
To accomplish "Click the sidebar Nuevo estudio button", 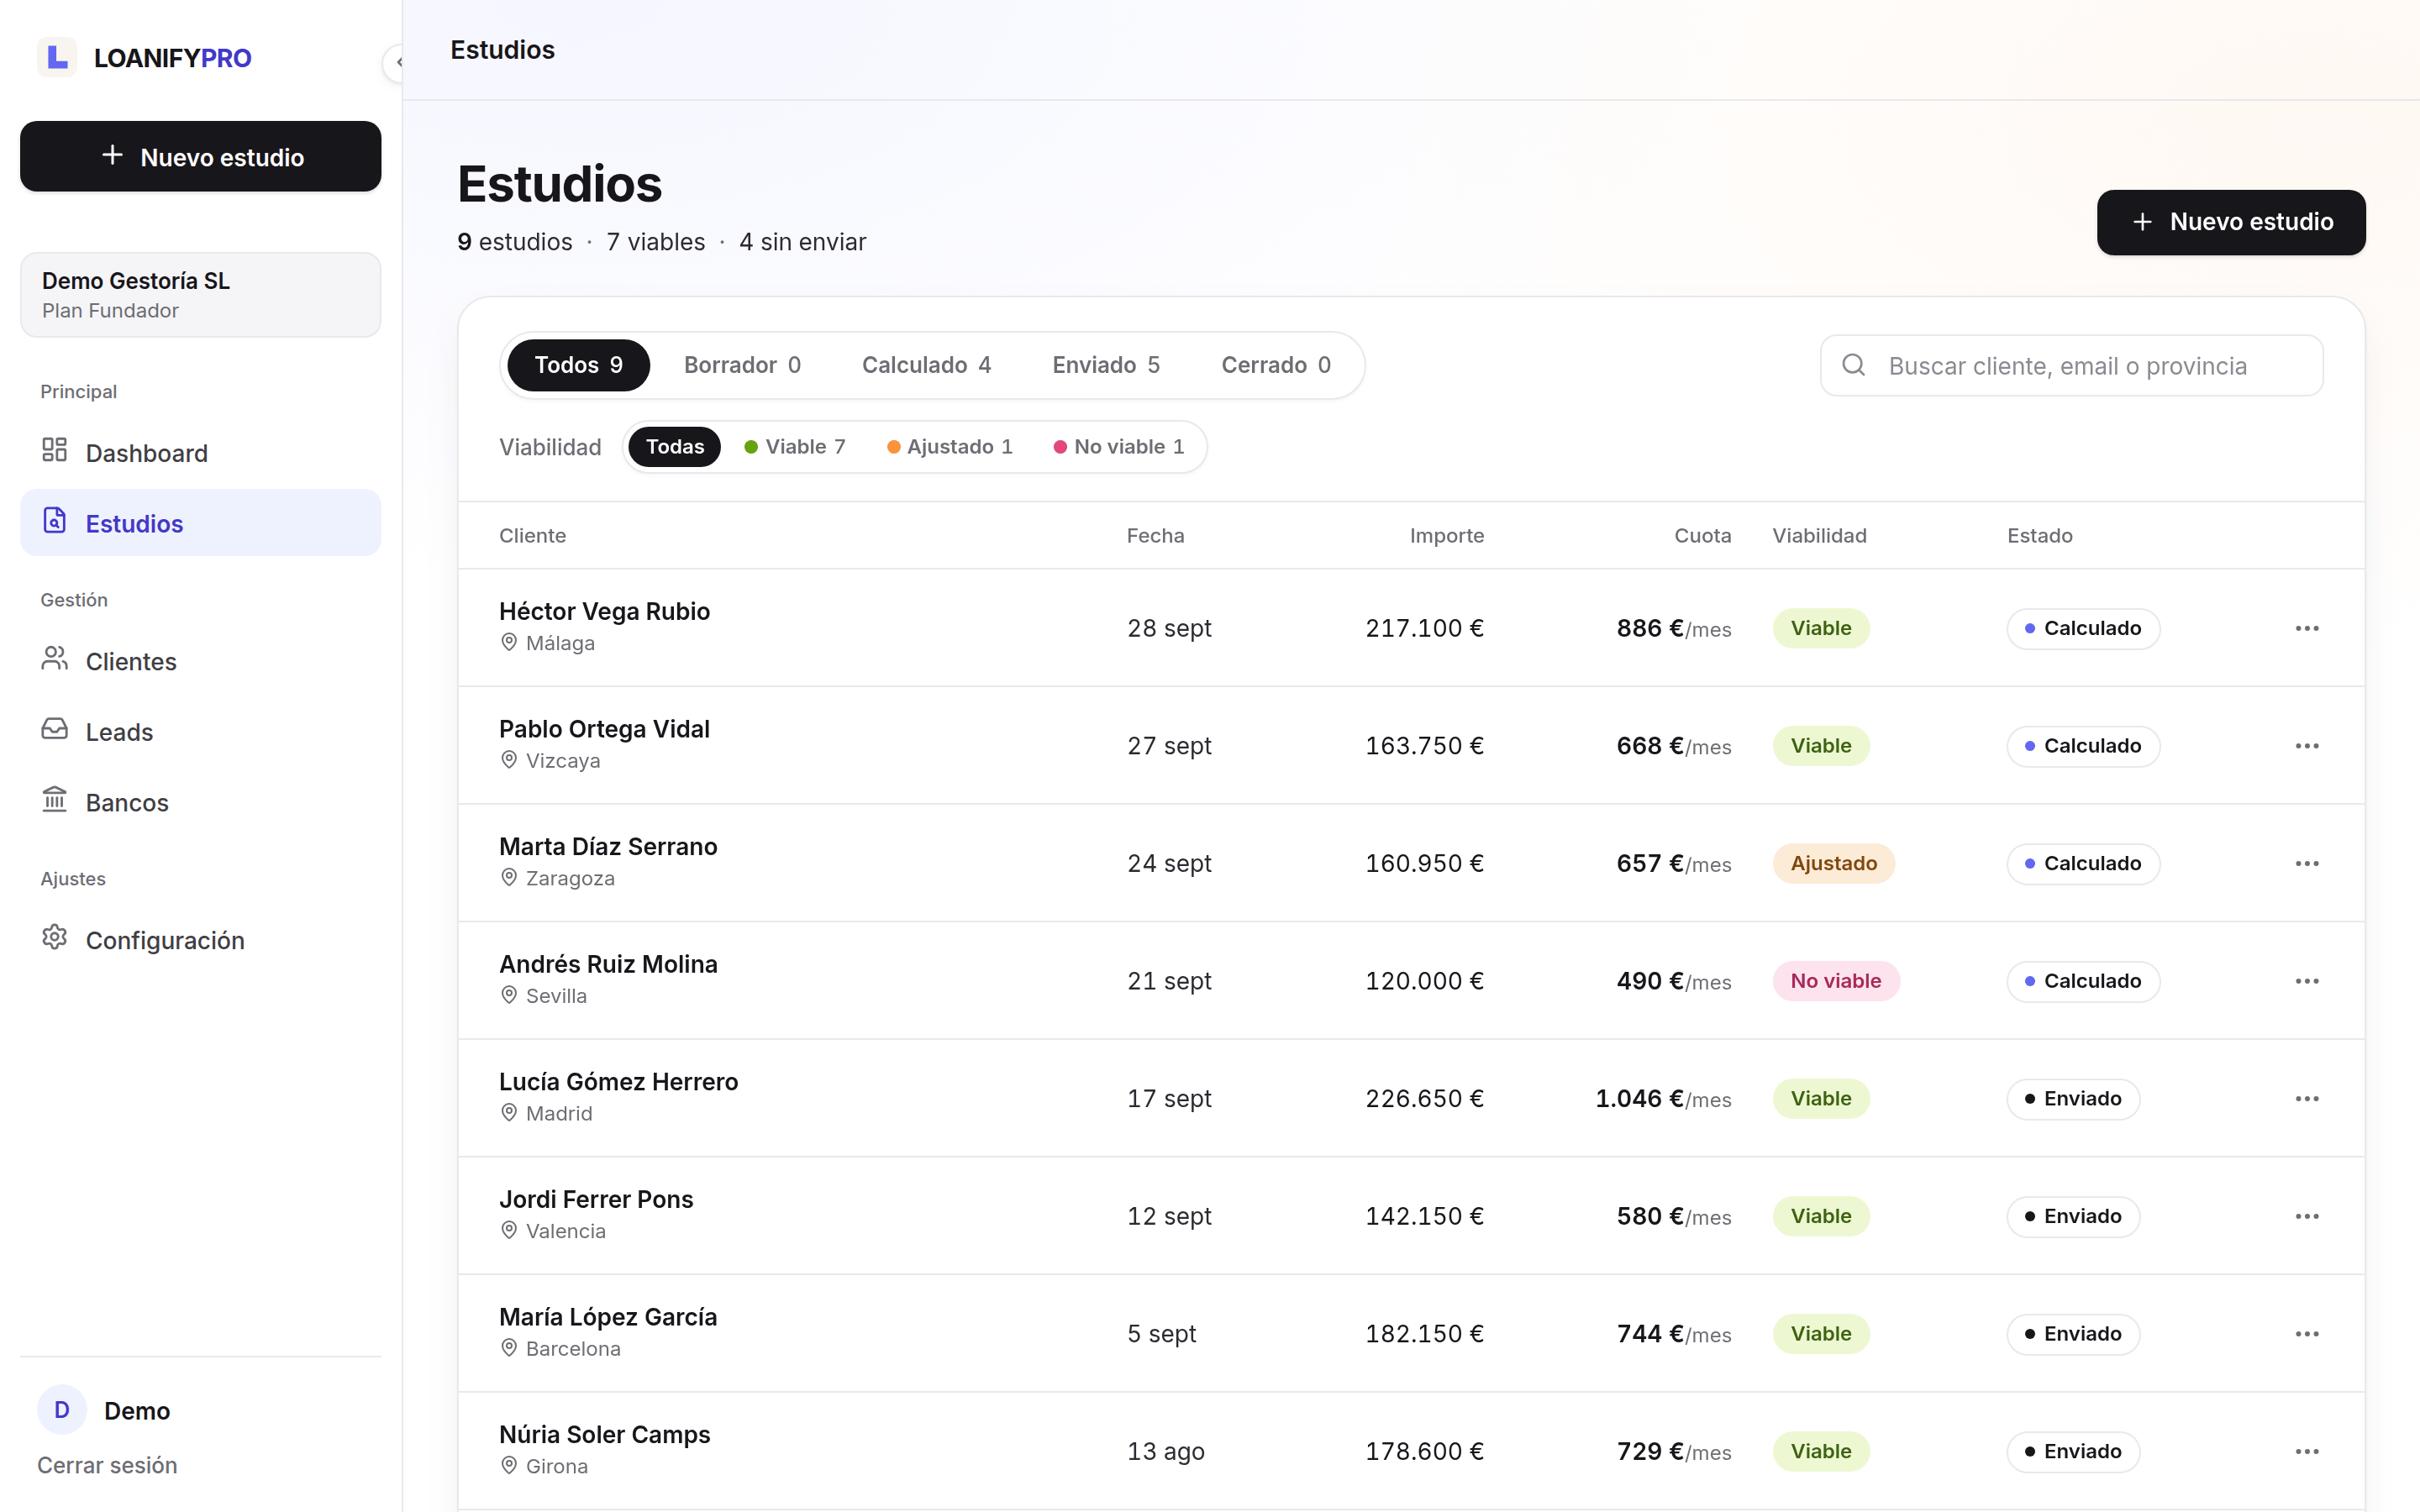I will click(200, 156).
